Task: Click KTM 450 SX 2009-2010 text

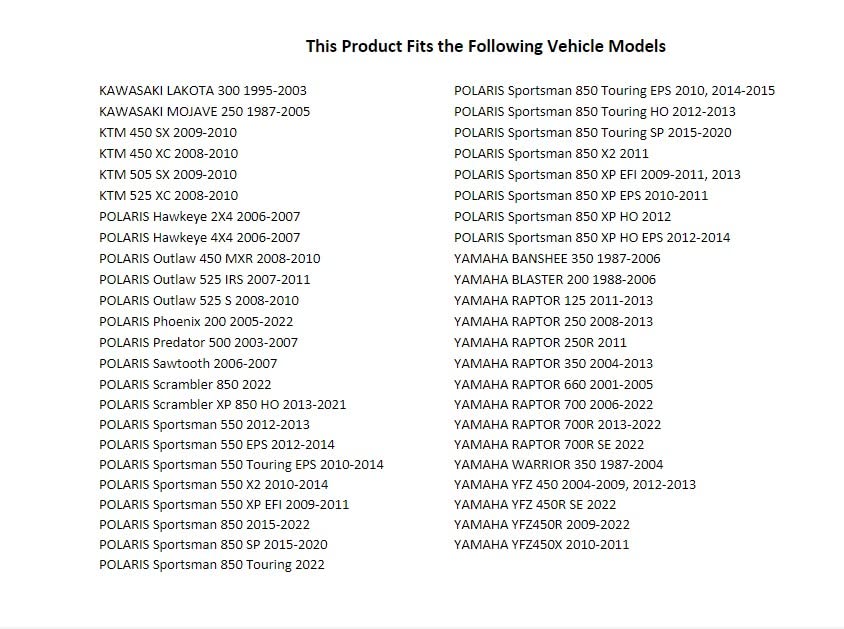Action: (168, 132)
